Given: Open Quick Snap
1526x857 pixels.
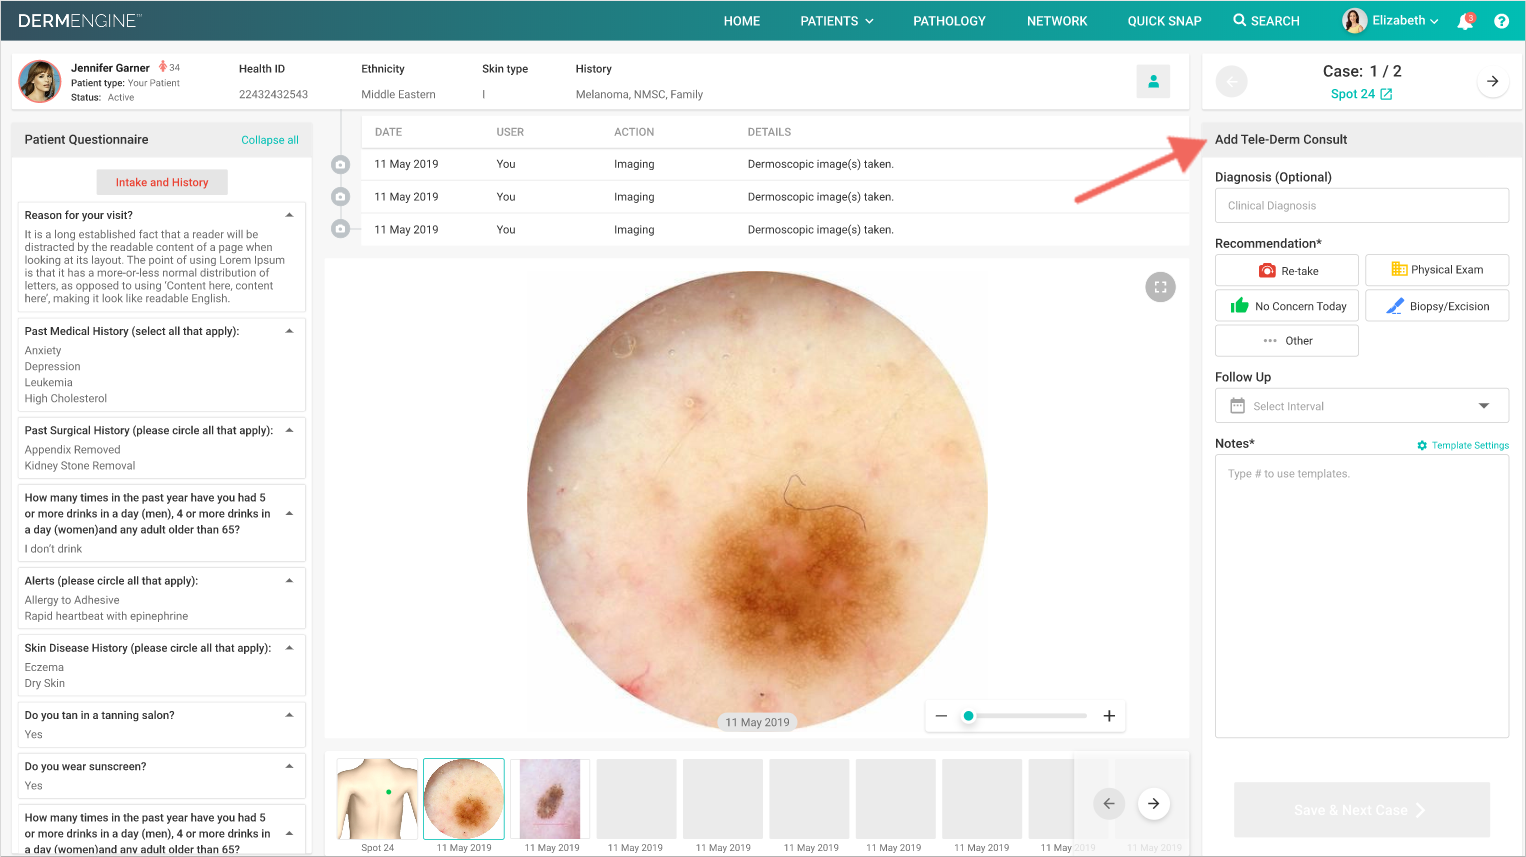Looking at the screenshot, I should click(1164, 21).
